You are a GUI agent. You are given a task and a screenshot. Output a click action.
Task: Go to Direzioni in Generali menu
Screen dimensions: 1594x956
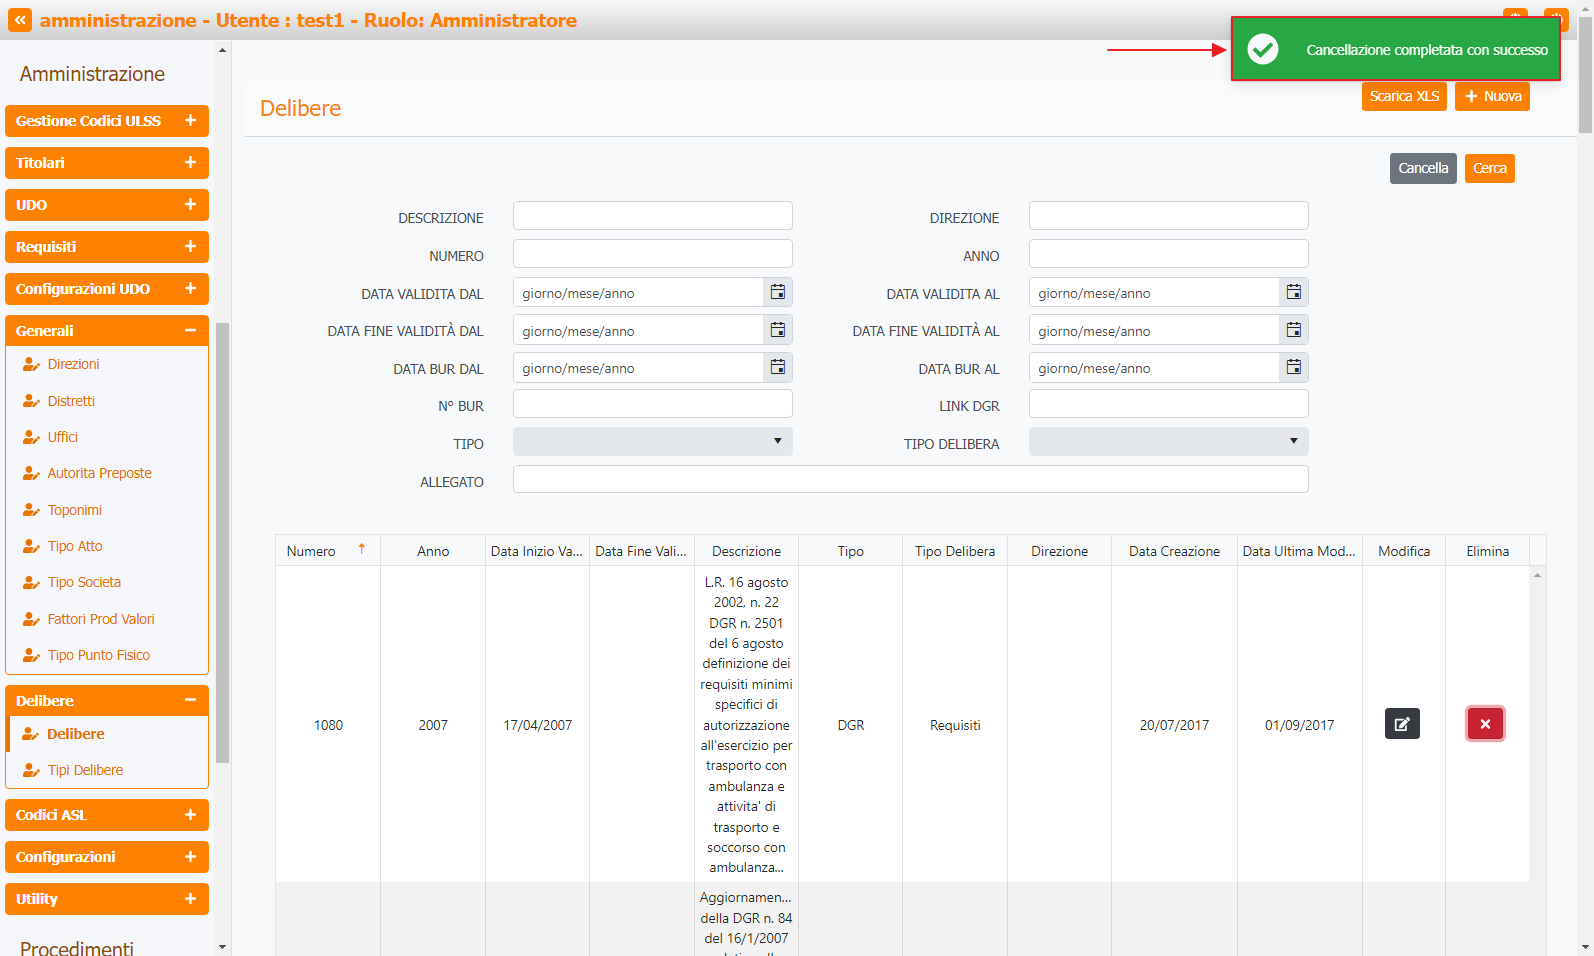(73, 364)
